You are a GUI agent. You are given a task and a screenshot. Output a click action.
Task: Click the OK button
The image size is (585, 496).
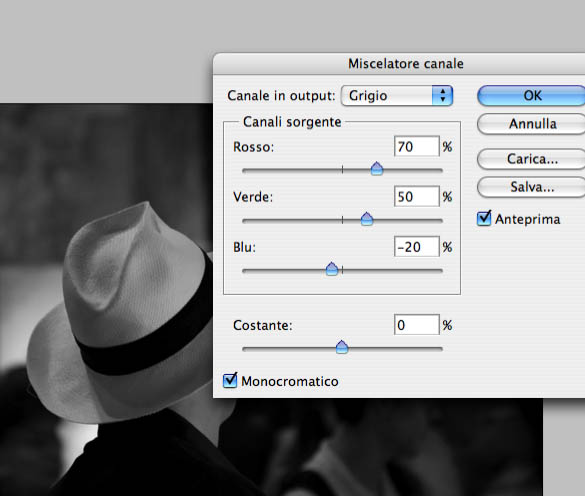tap(531, 96)
